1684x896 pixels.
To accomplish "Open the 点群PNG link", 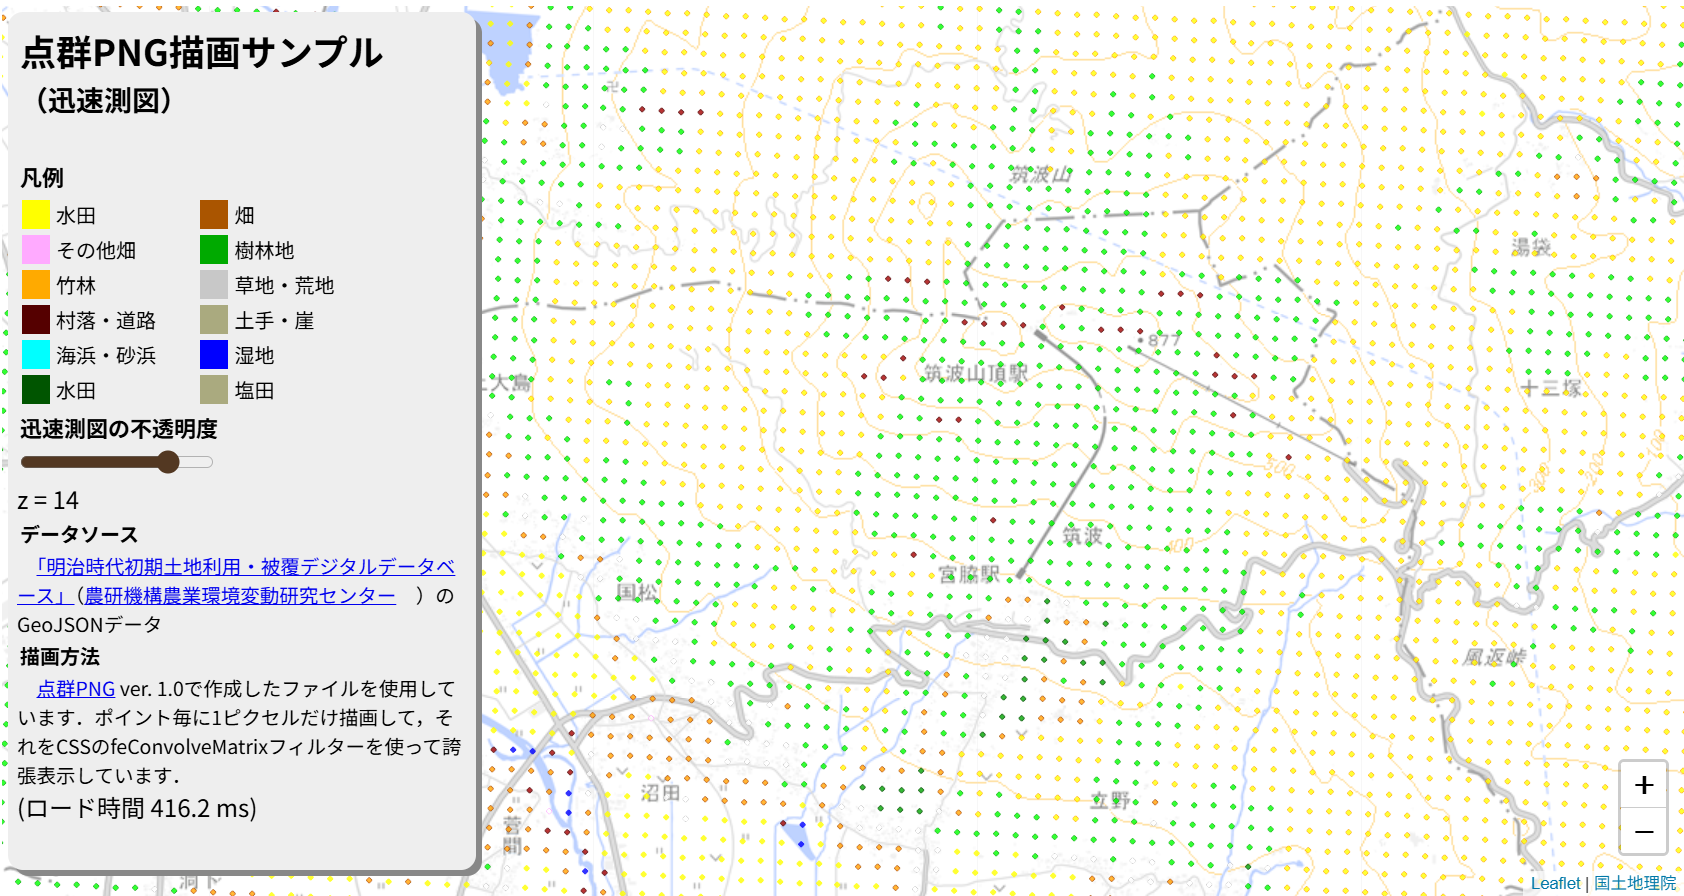I will pyautogui.click(x=76, y=689).
